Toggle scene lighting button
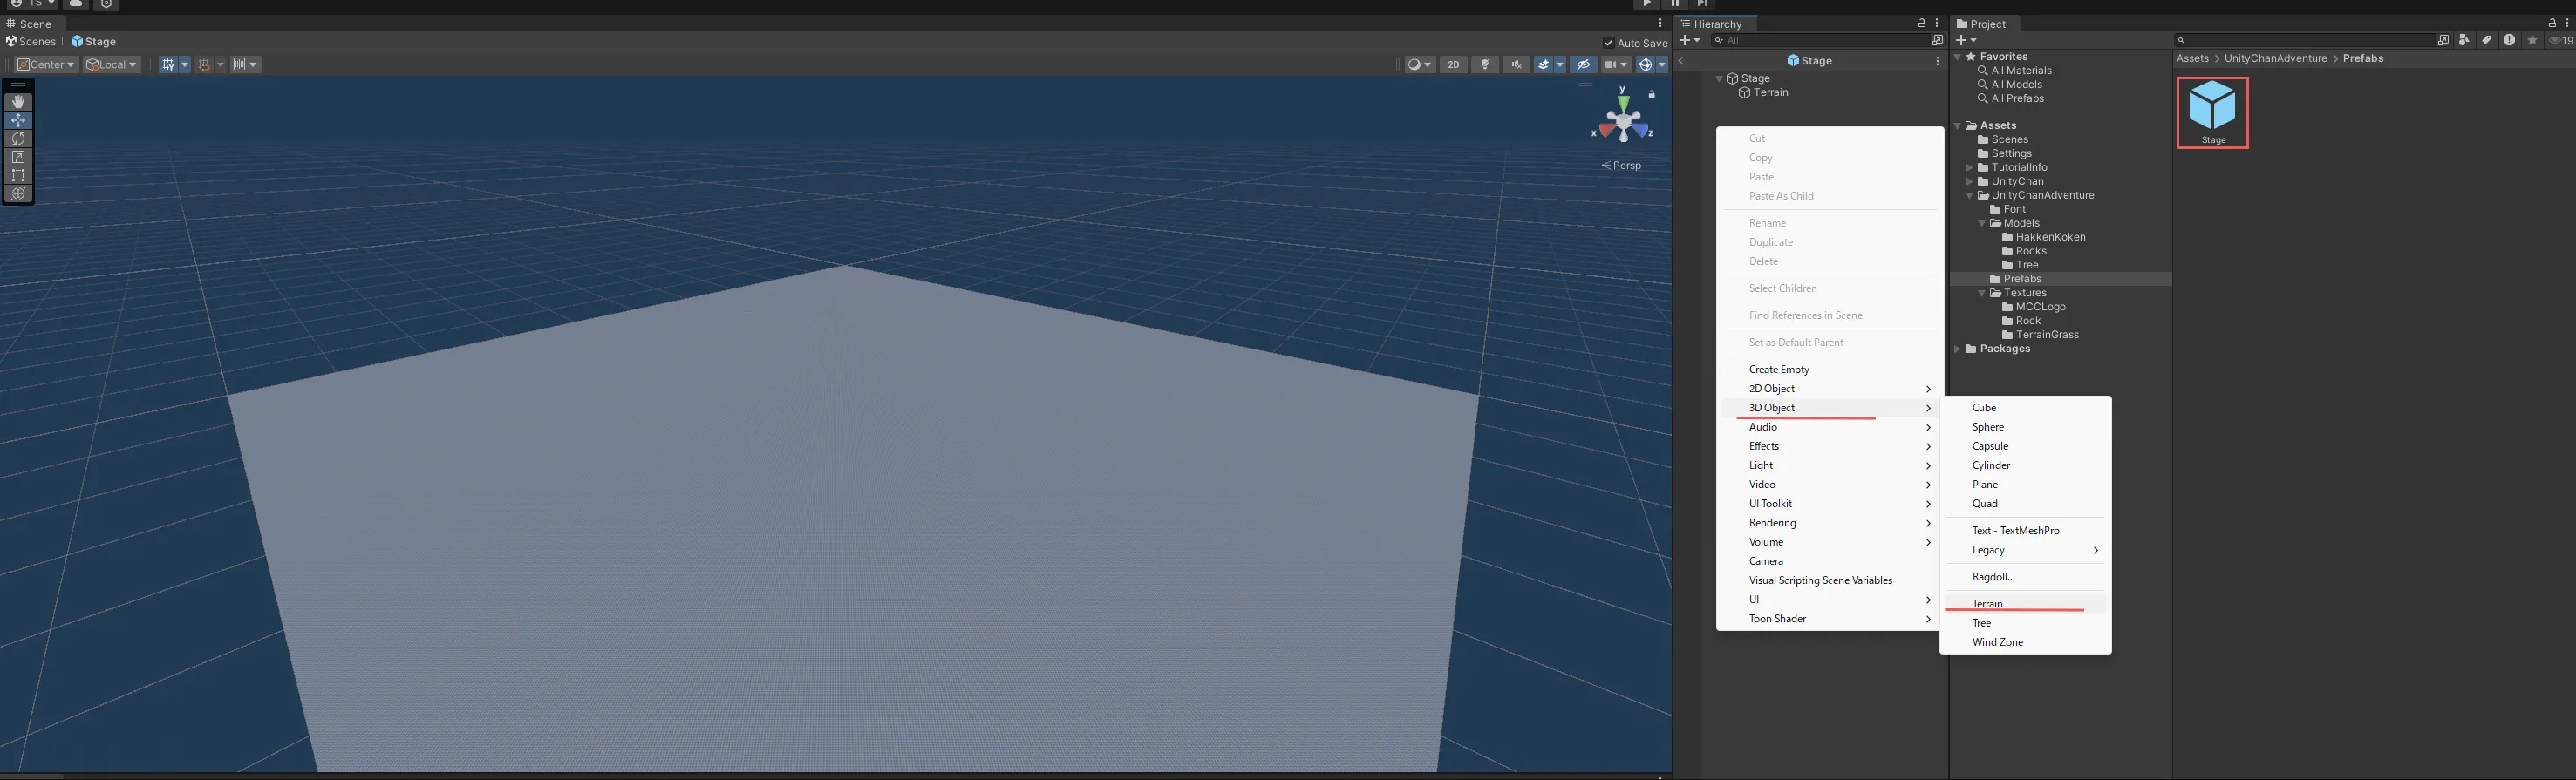 pos(1485,65)
